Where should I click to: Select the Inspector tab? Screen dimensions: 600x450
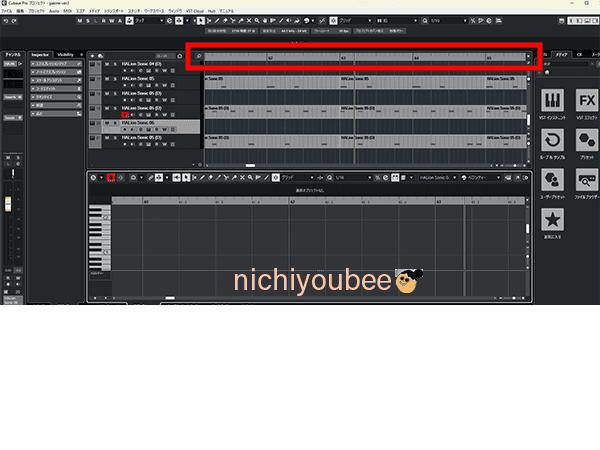pyautogui.click(x=41, y=54)
